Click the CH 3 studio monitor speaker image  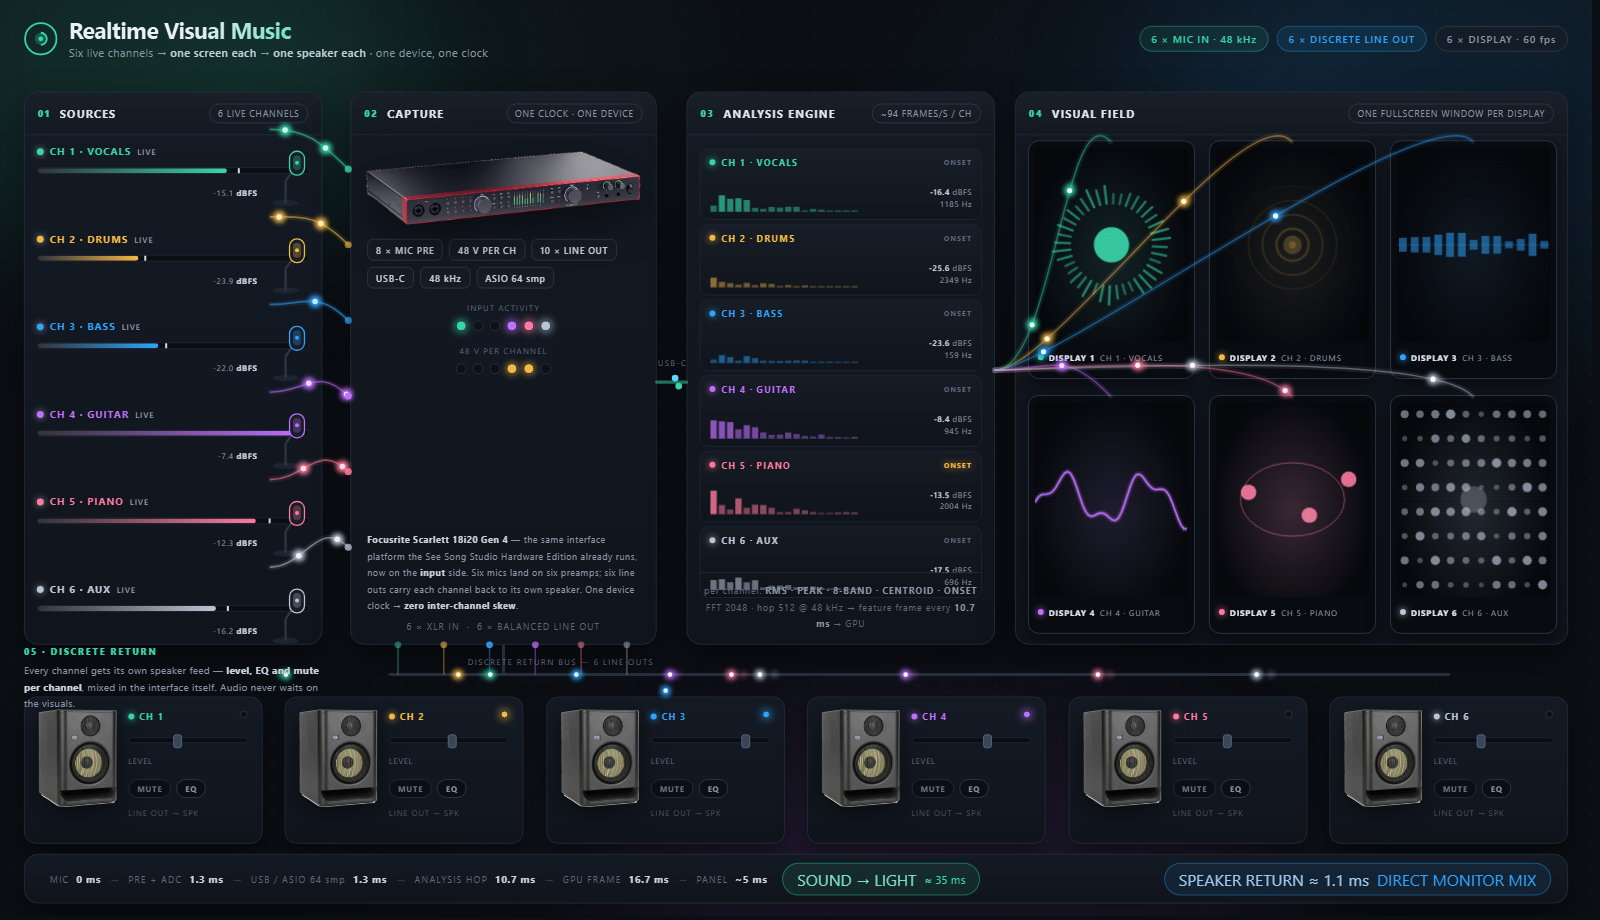click(x=600, y=758)
